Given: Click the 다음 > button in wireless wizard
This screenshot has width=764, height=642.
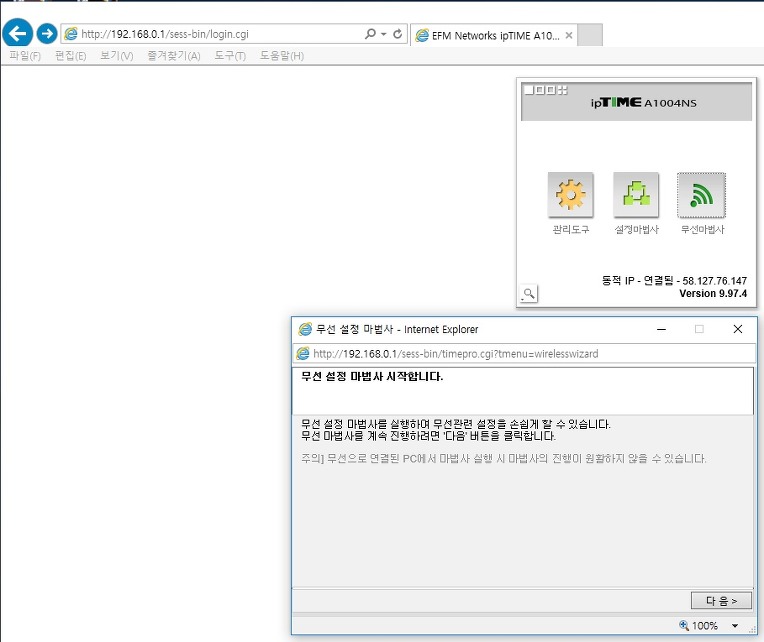Looking at the screenshot, I should [721, 601].
